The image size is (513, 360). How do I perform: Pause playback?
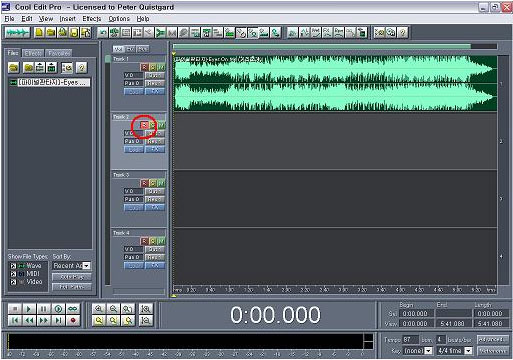[44, 309]
